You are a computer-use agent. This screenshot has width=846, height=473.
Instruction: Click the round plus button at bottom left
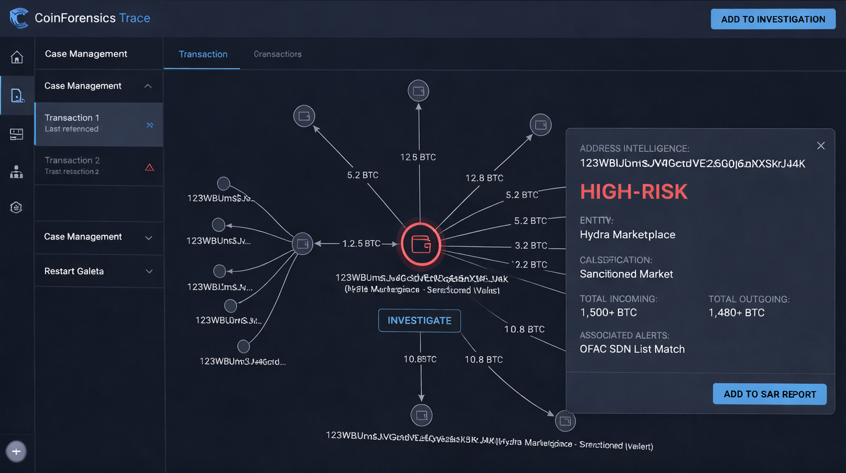(x=16, y=451)
